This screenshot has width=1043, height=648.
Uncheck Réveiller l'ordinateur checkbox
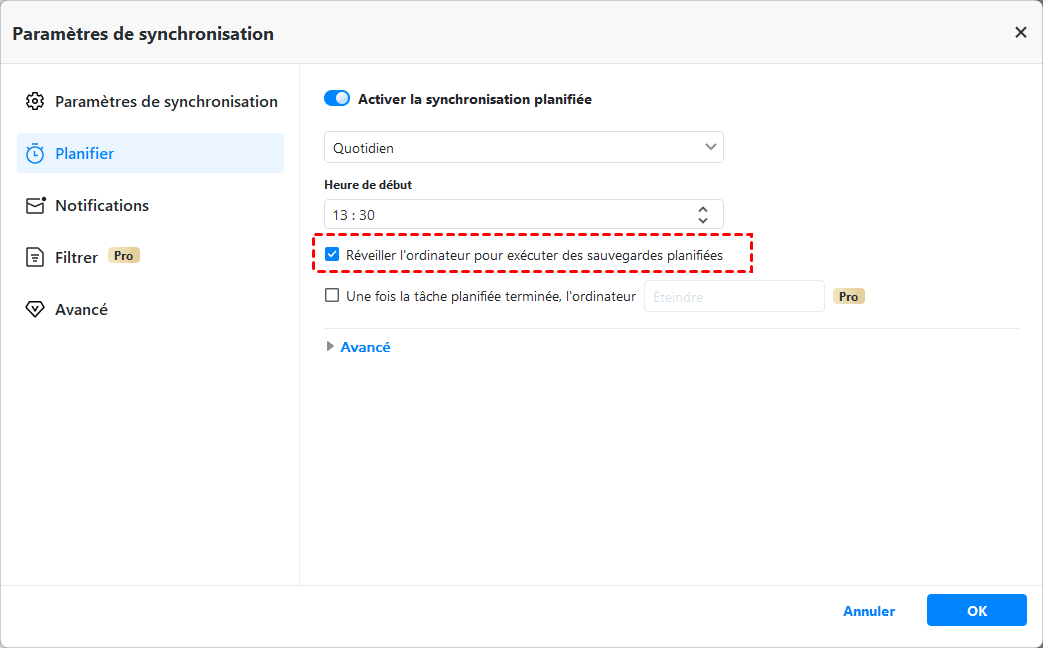(x=332, y=255)
